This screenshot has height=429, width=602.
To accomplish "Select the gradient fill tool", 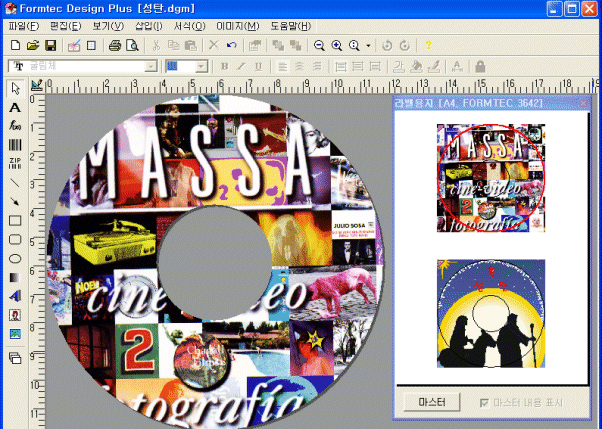I will [x=15, y=277].
